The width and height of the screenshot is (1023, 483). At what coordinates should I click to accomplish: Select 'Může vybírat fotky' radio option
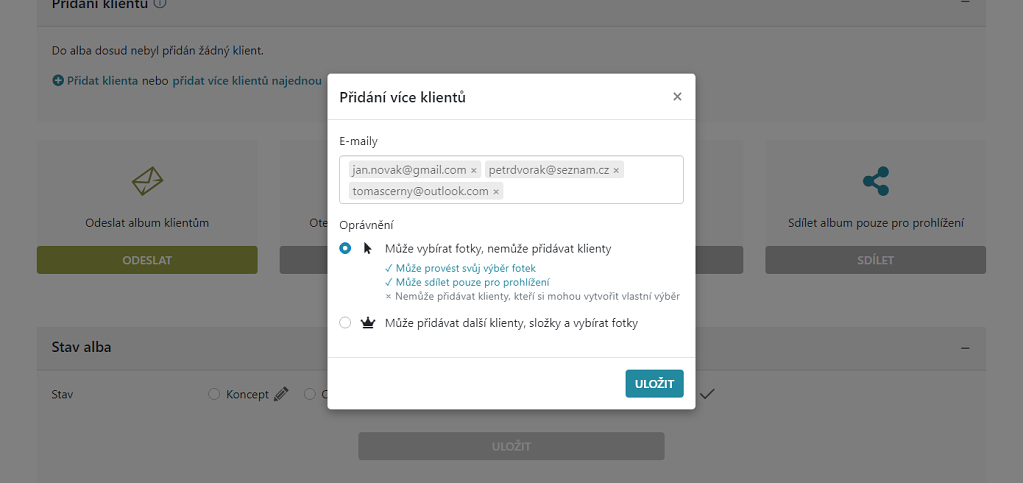tap(345, 248)
